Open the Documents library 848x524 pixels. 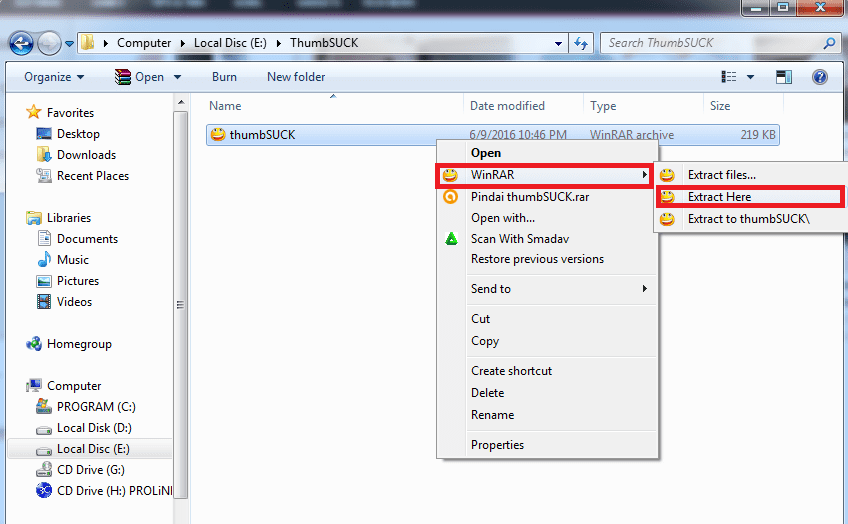tap(87, 238)
